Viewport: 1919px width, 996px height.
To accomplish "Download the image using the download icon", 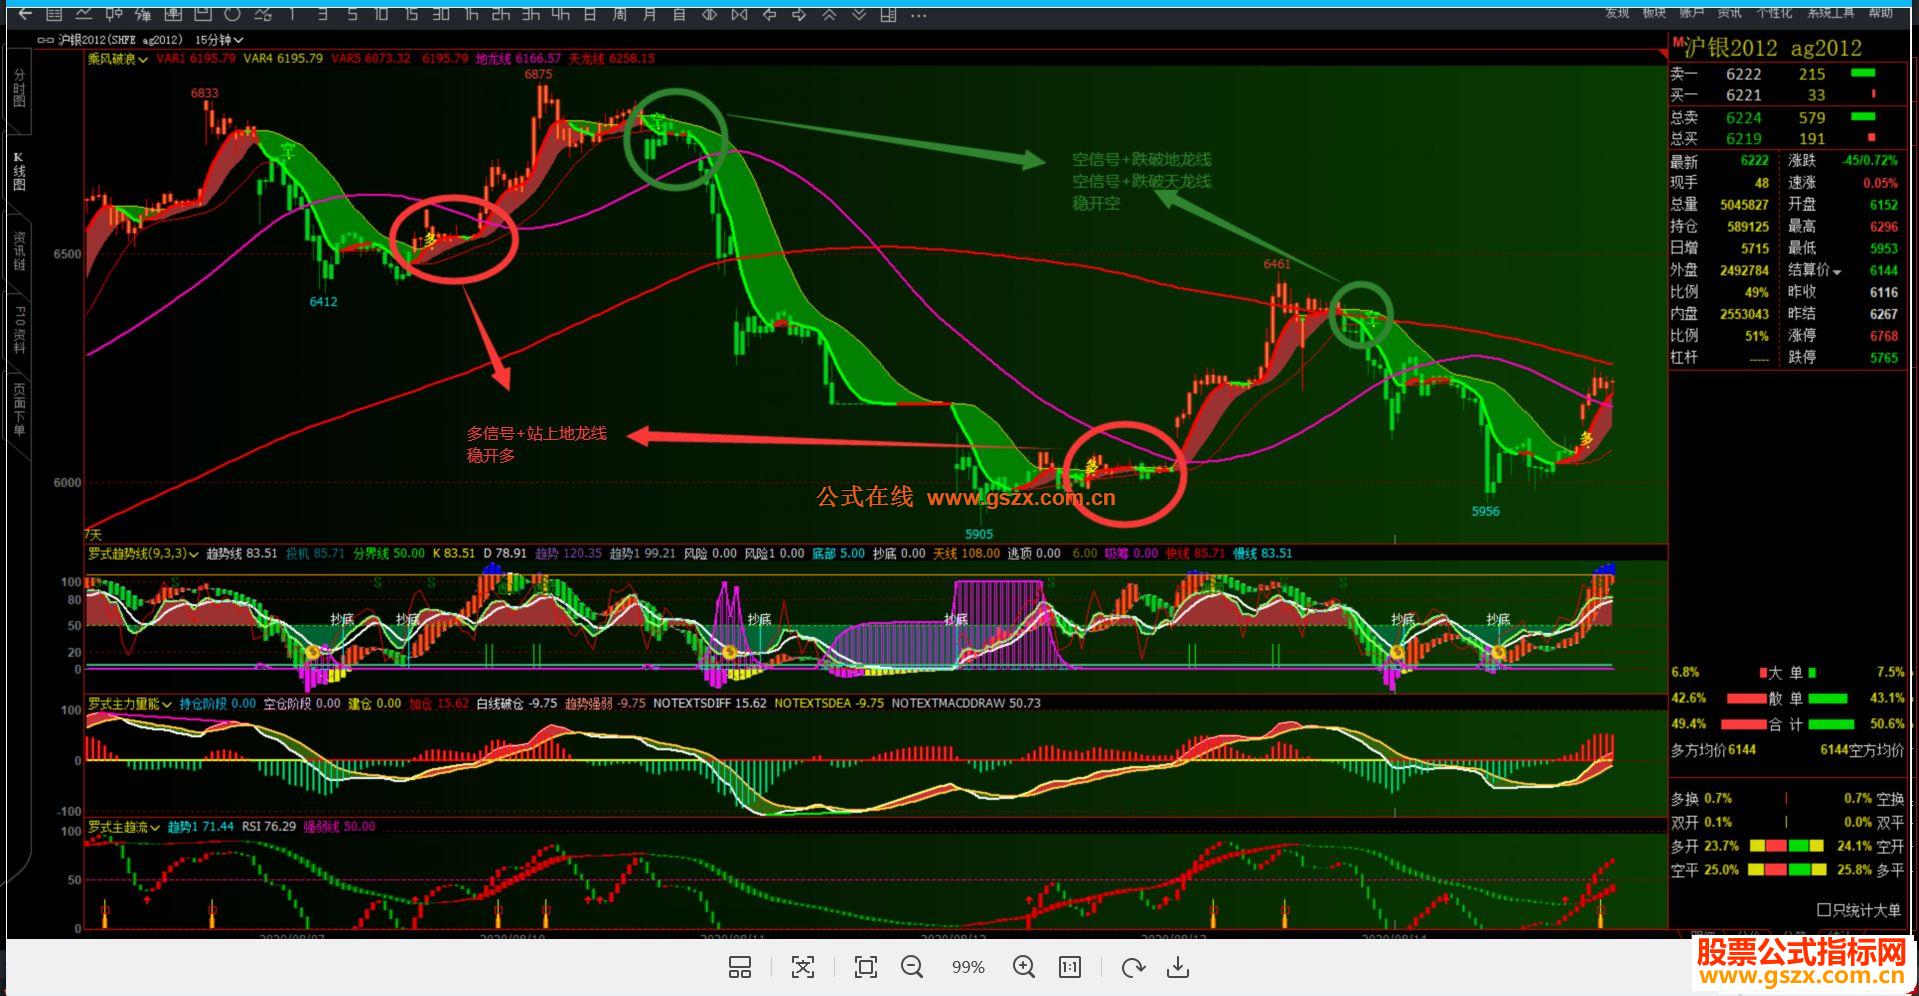I will (1178, 967).
